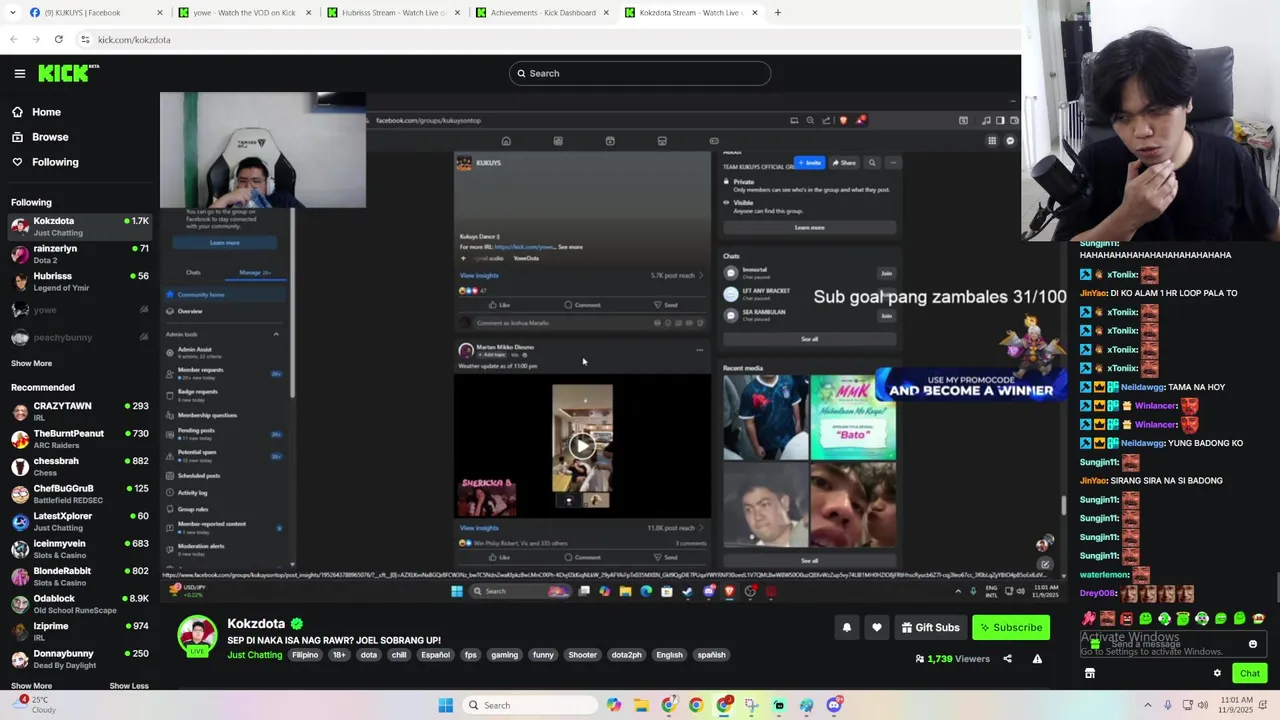
Task: Open the Just Chatting category link
Action: click(255, 655)
